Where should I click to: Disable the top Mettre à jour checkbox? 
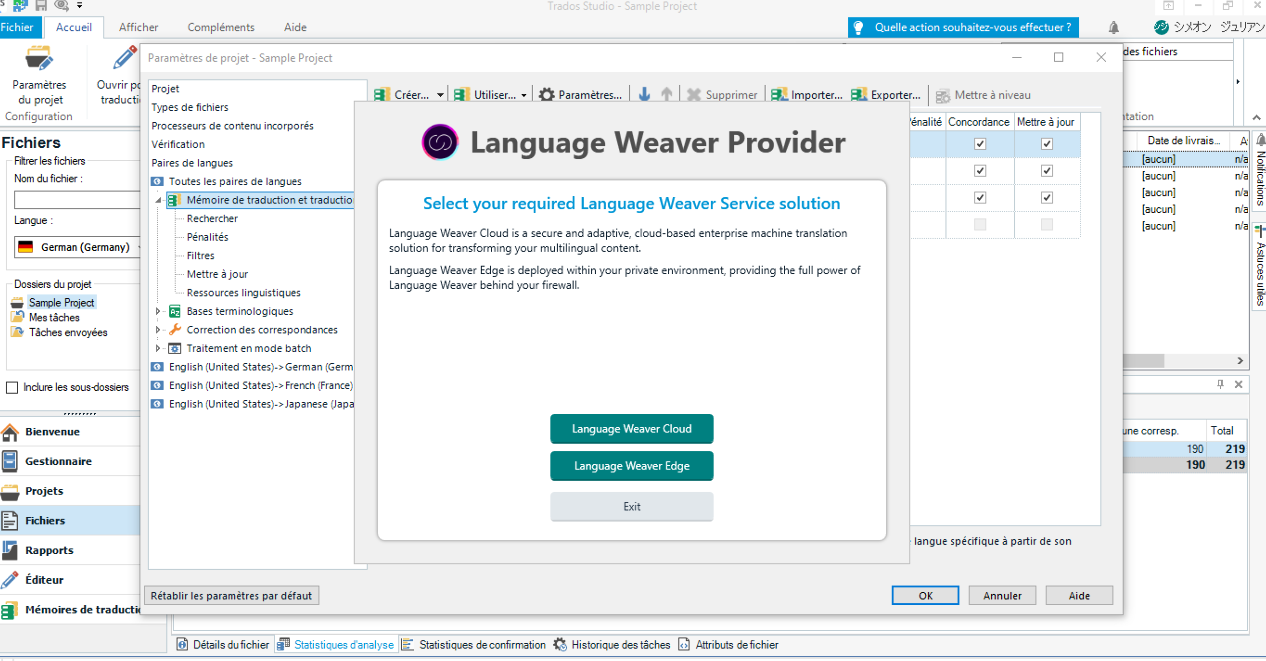1046,143
